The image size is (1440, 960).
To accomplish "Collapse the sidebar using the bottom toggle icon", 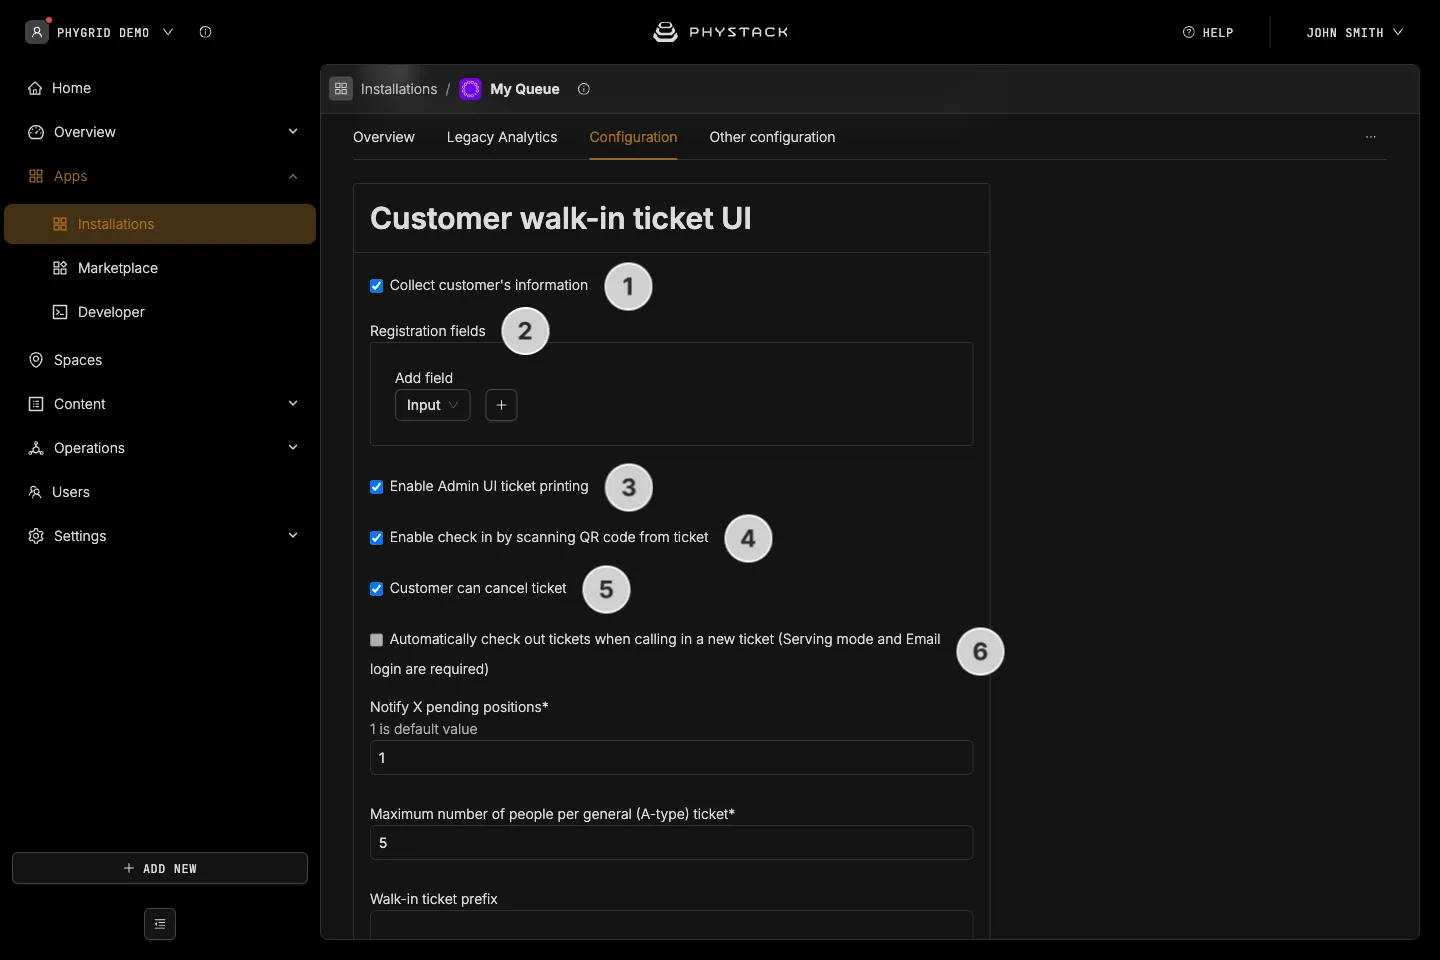I will pyautogui.click(x=160, y=924).
